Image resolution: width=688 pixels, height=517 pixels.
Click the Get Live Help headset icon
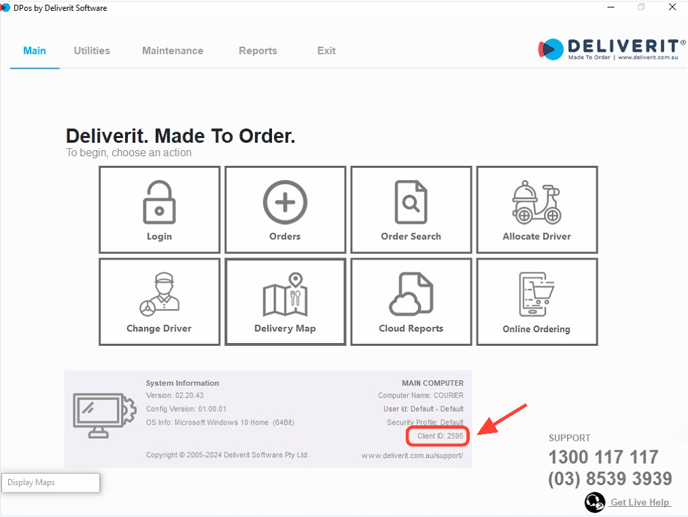[595, 502]
